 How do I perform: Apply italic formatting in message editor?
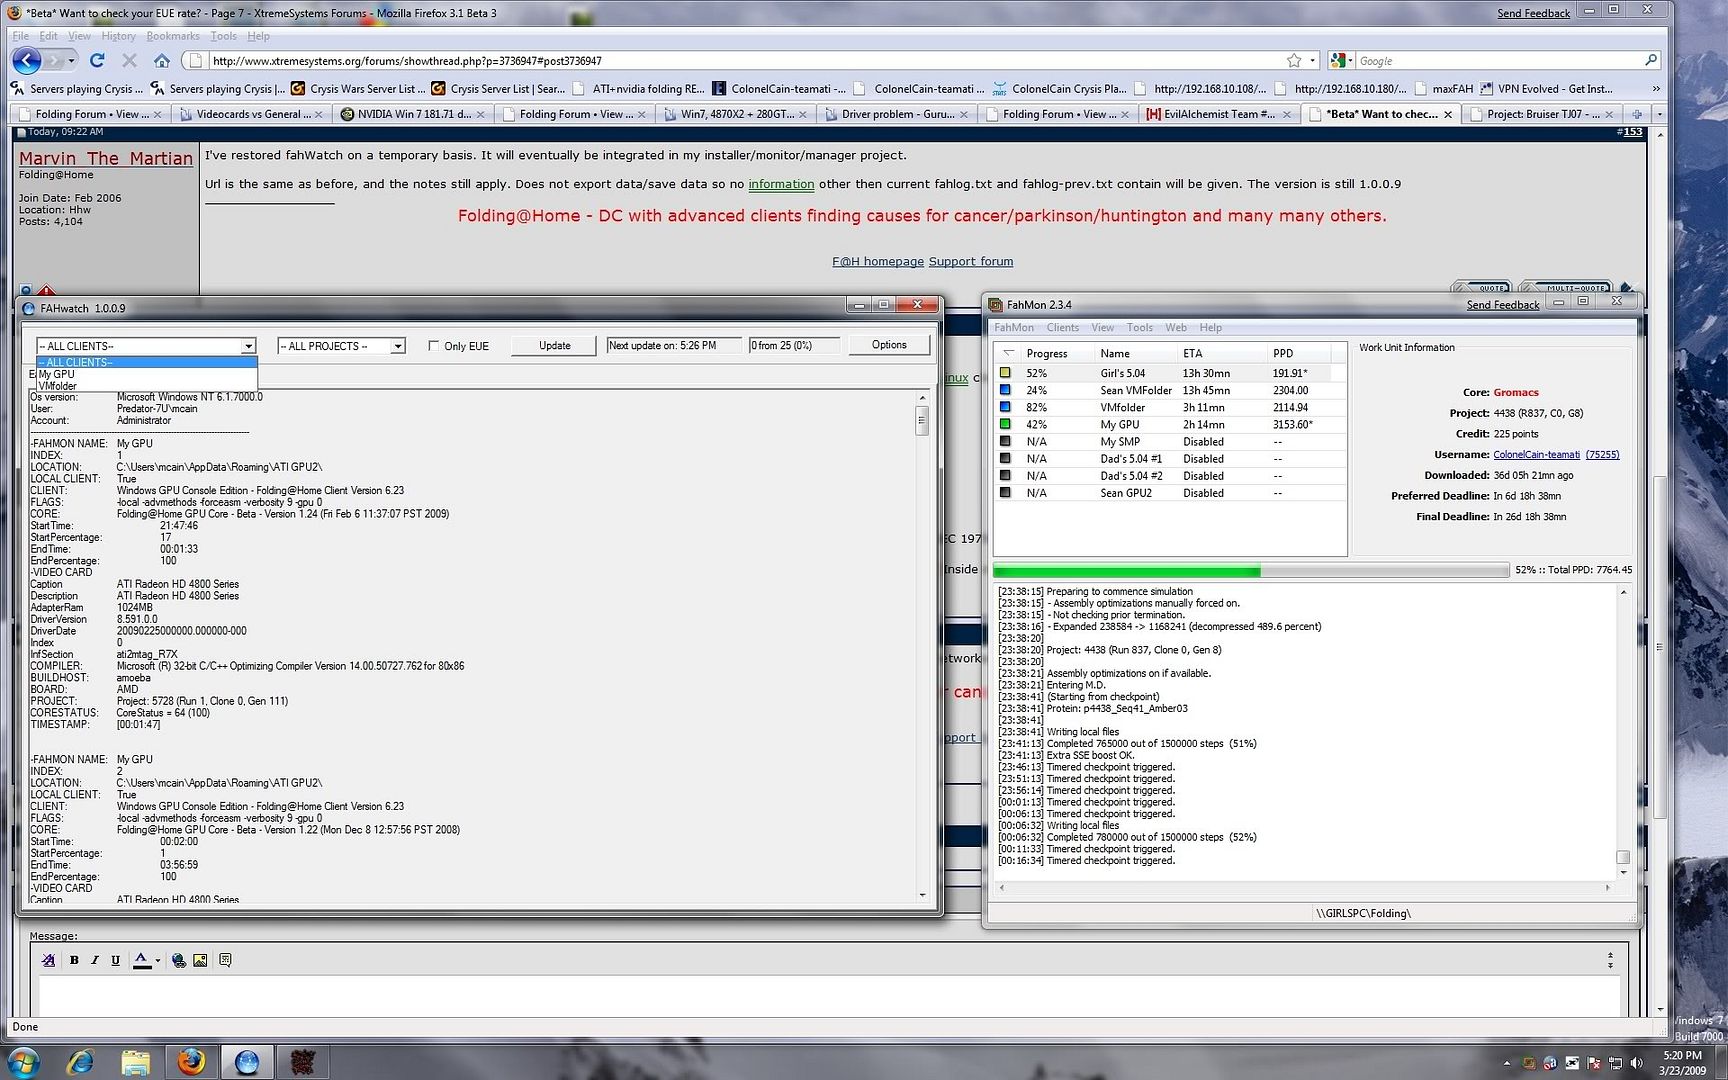[x=95, y=960]
